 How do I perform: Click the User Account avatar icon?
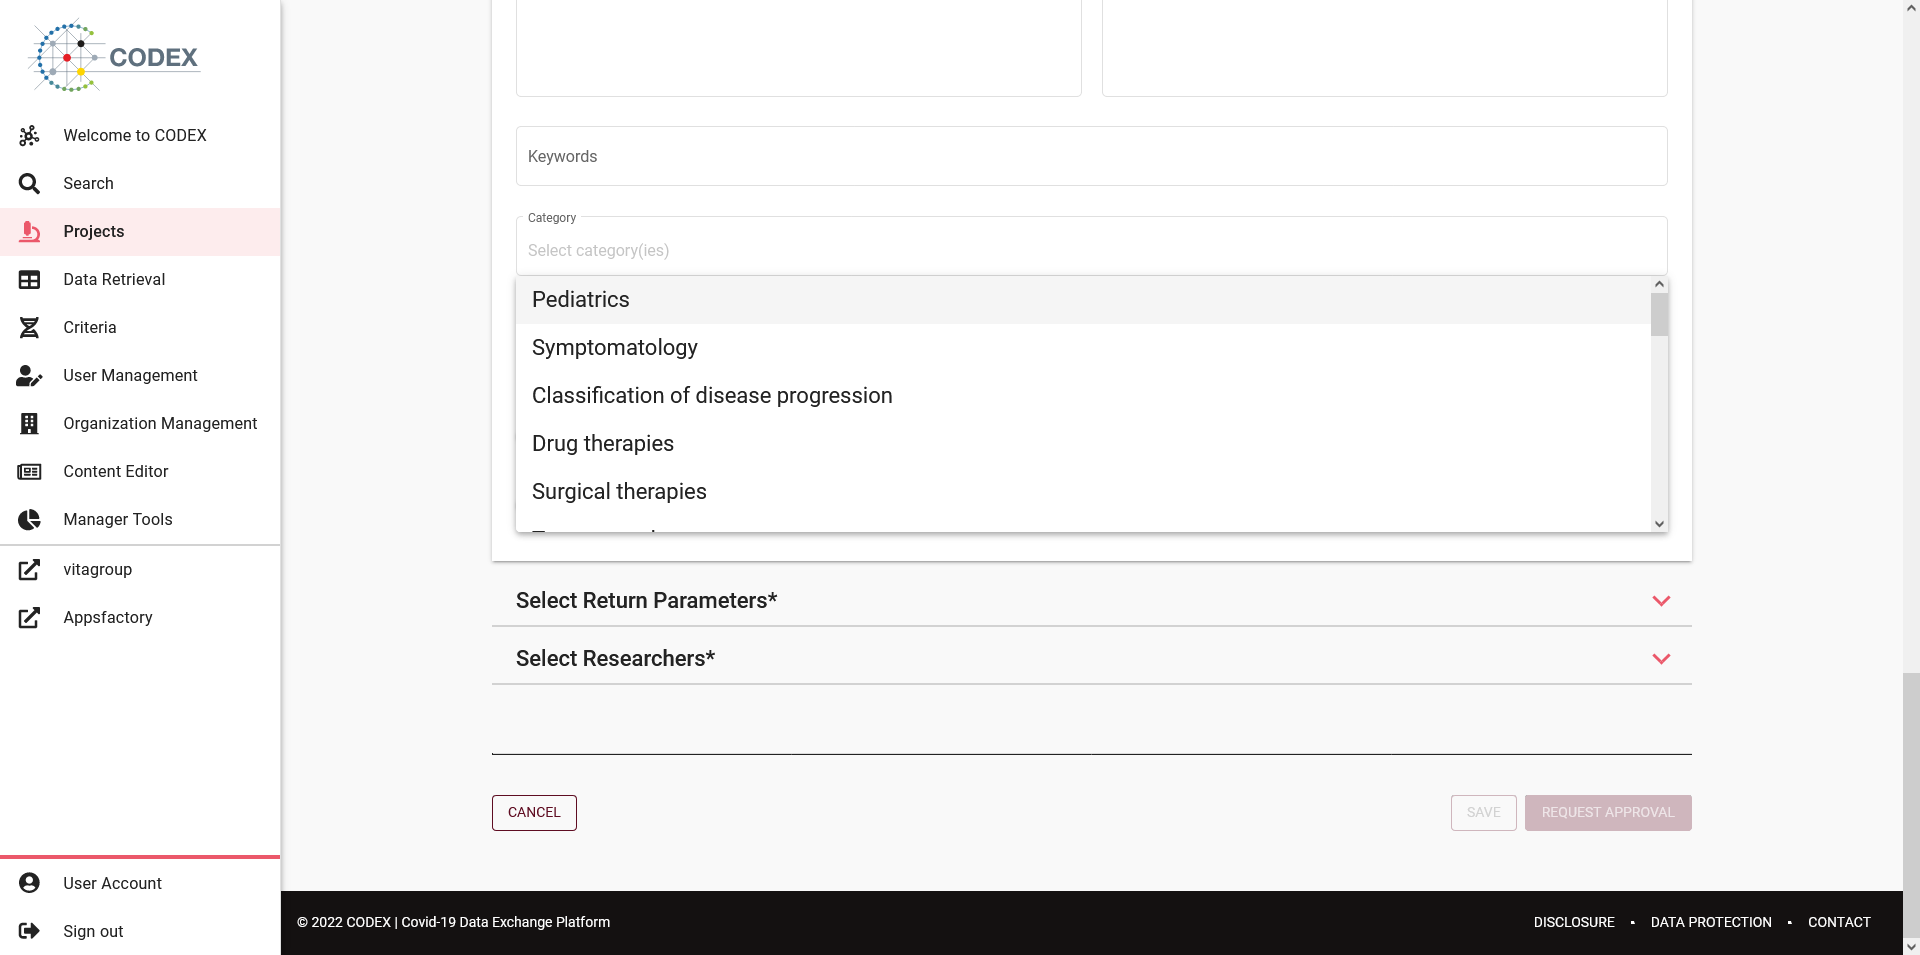29,883
